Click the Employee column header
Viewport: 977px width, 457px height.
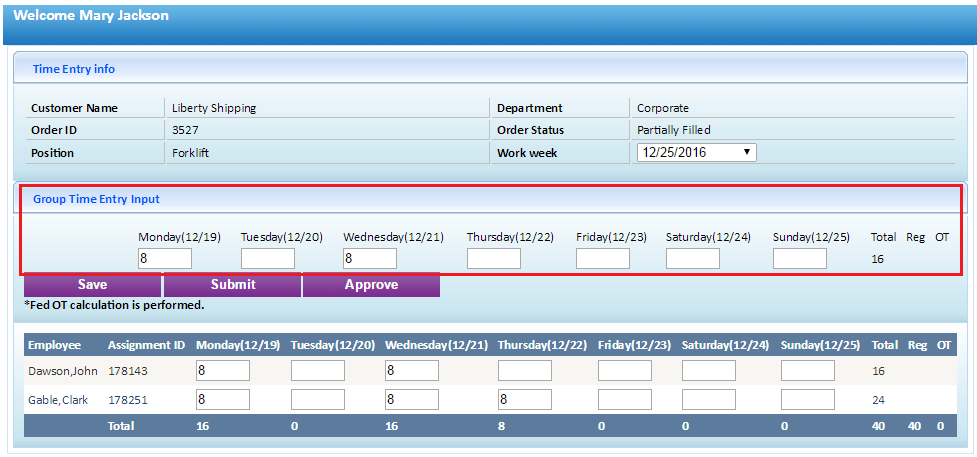[54, 345]
